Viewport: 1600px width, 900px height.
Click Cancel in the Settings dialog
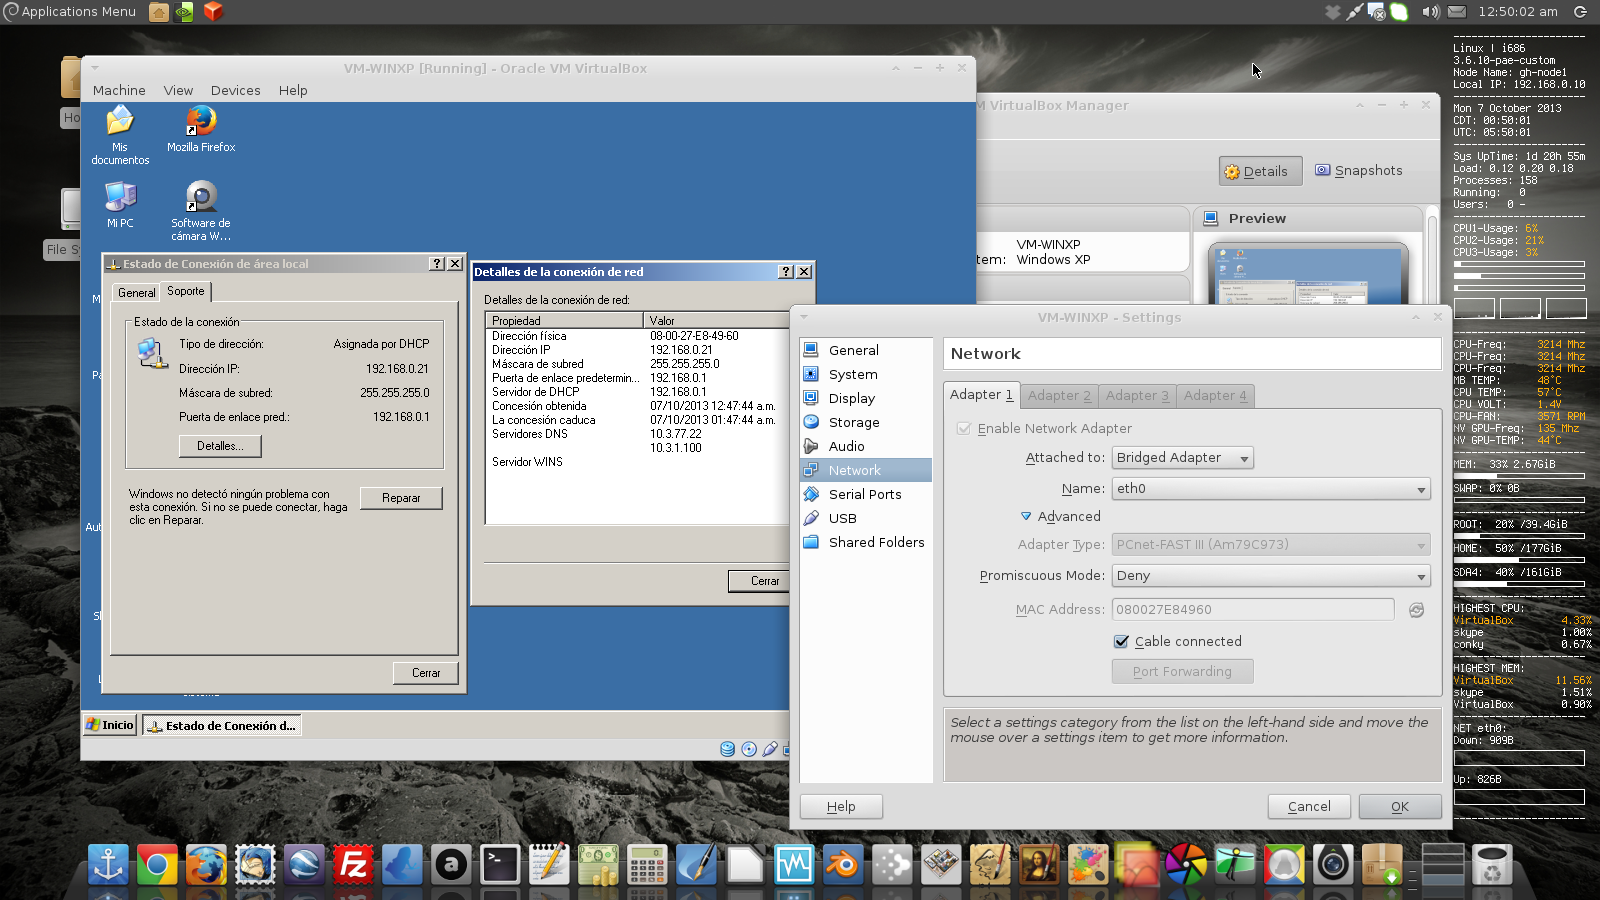pos(1309,807)
